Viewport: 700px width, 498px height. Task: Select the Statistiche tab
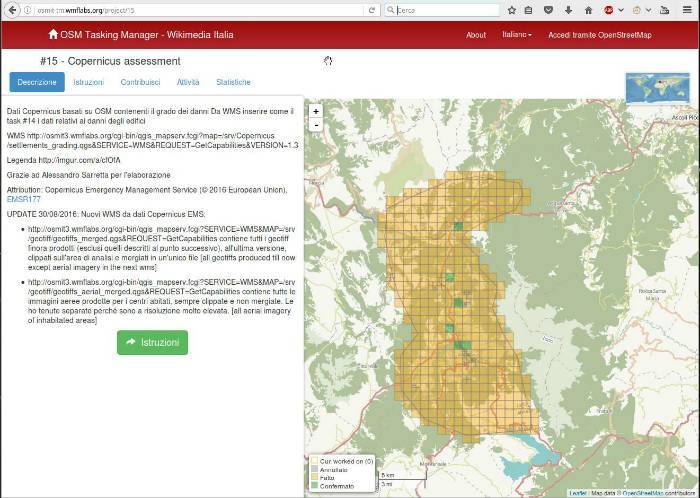pyautogui.click(x=233, y=82)
